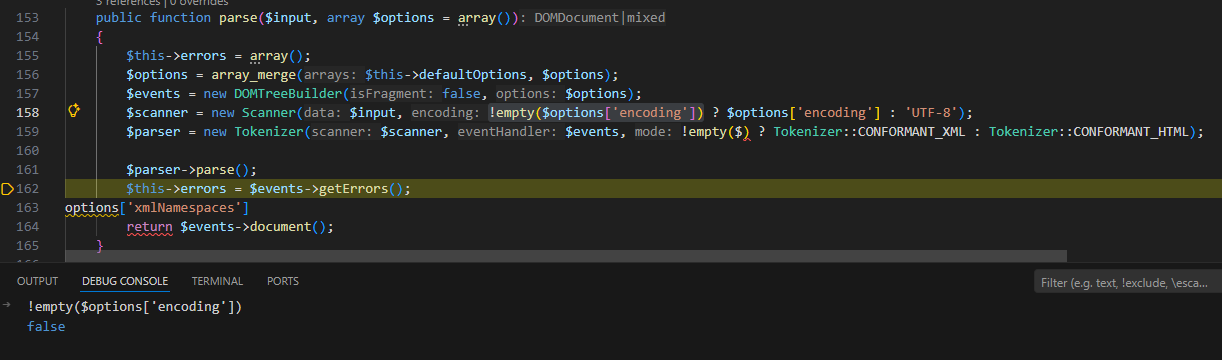Viewport: 1222px width, 360px height.
Task: Click the 'getErrors' method call on line 162
Action: [x=353, y=188]
